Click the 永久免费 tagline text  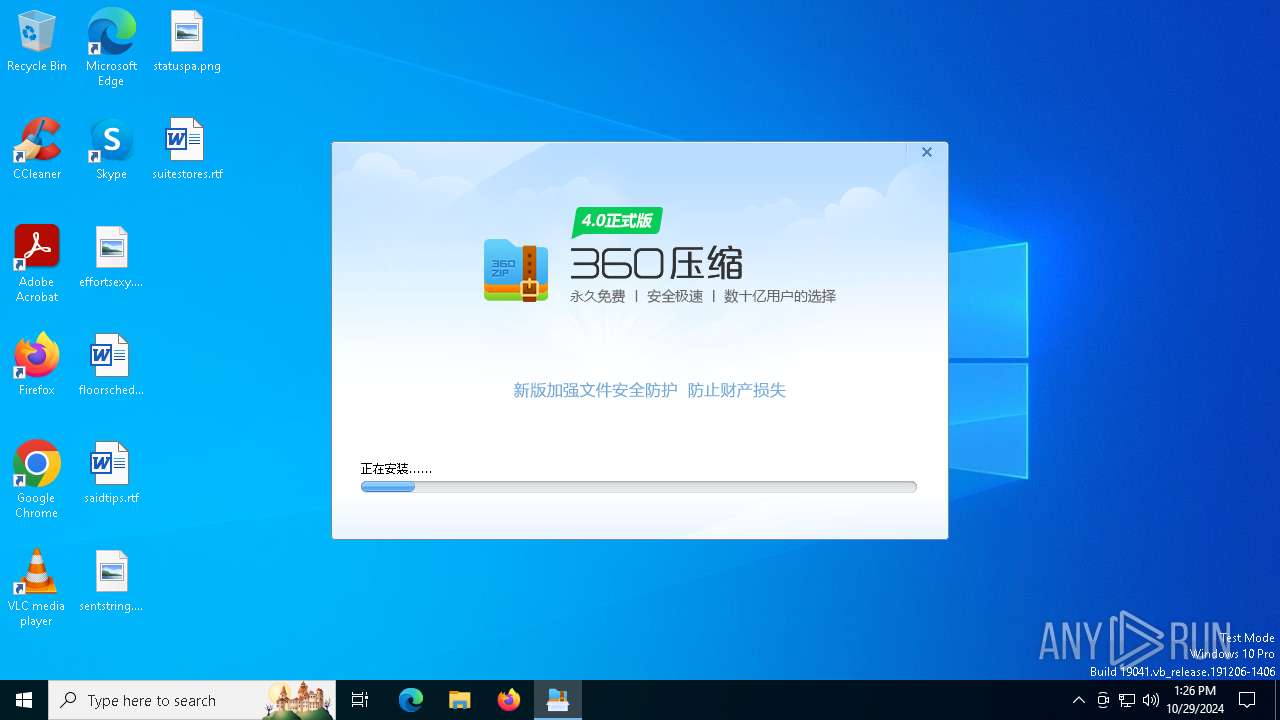click(x=598, y=296)
